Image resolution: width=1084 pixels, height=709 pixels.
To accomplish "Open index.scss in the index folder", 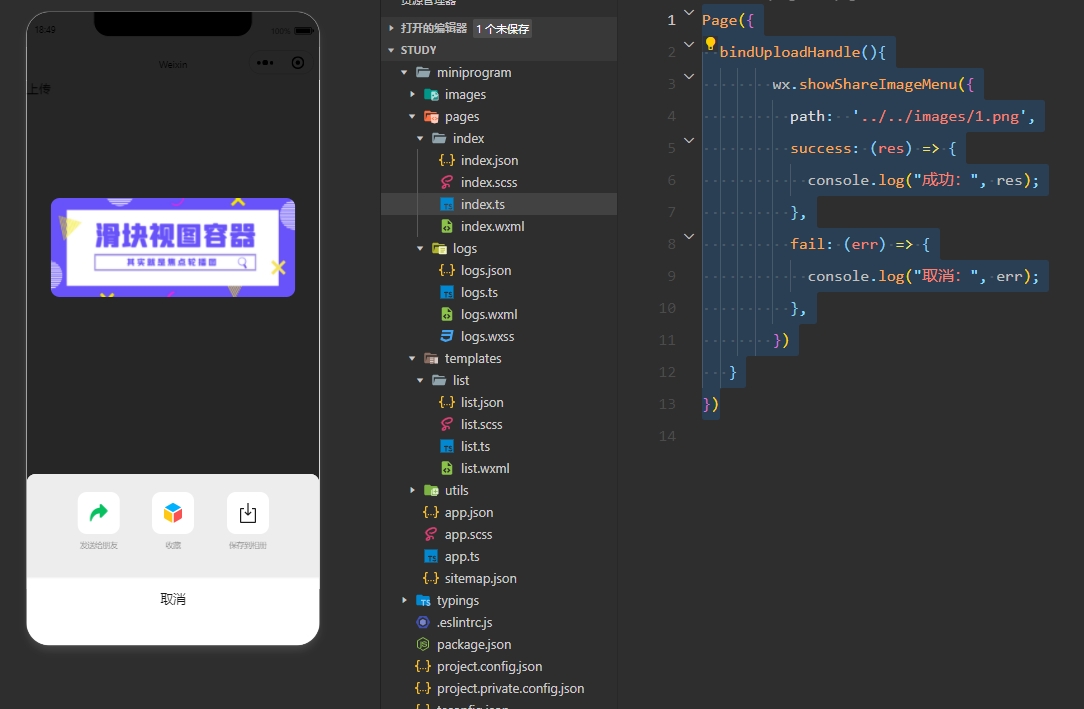I will [x=488, y=182].
